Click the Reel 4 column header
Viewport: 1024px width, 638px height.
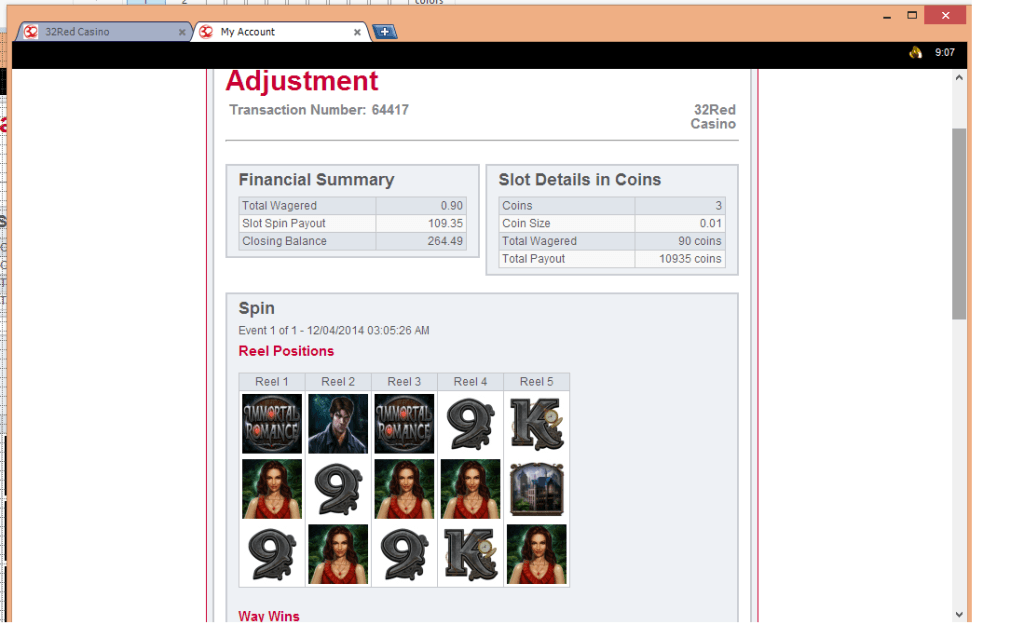pyautogui.click(x=470, y=381)
